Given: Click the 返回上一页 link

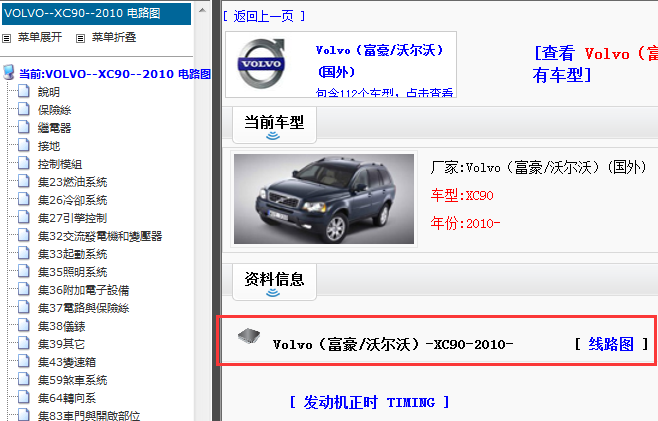Looking at the screenshot, I should pyautogui.click(x=264, y=16).
